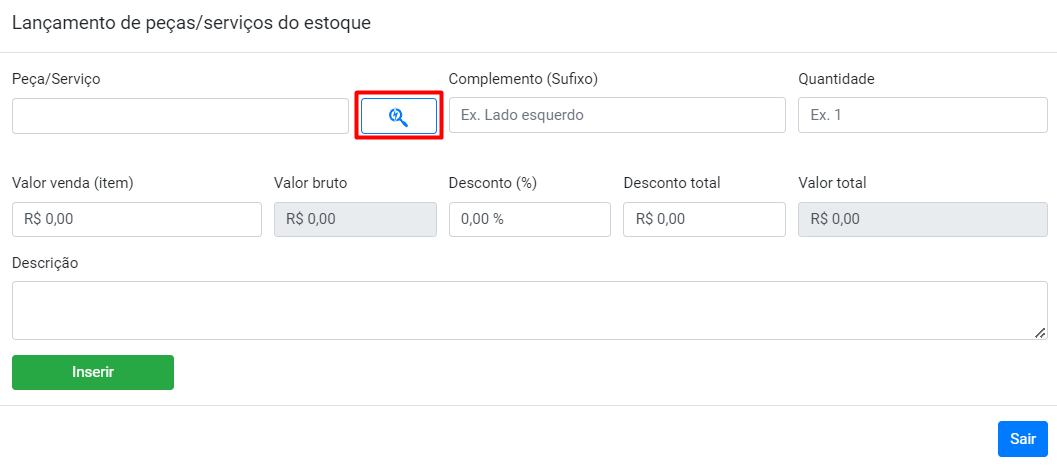
Task: Select the Quantidade input field
Action: tap(922, 116)
